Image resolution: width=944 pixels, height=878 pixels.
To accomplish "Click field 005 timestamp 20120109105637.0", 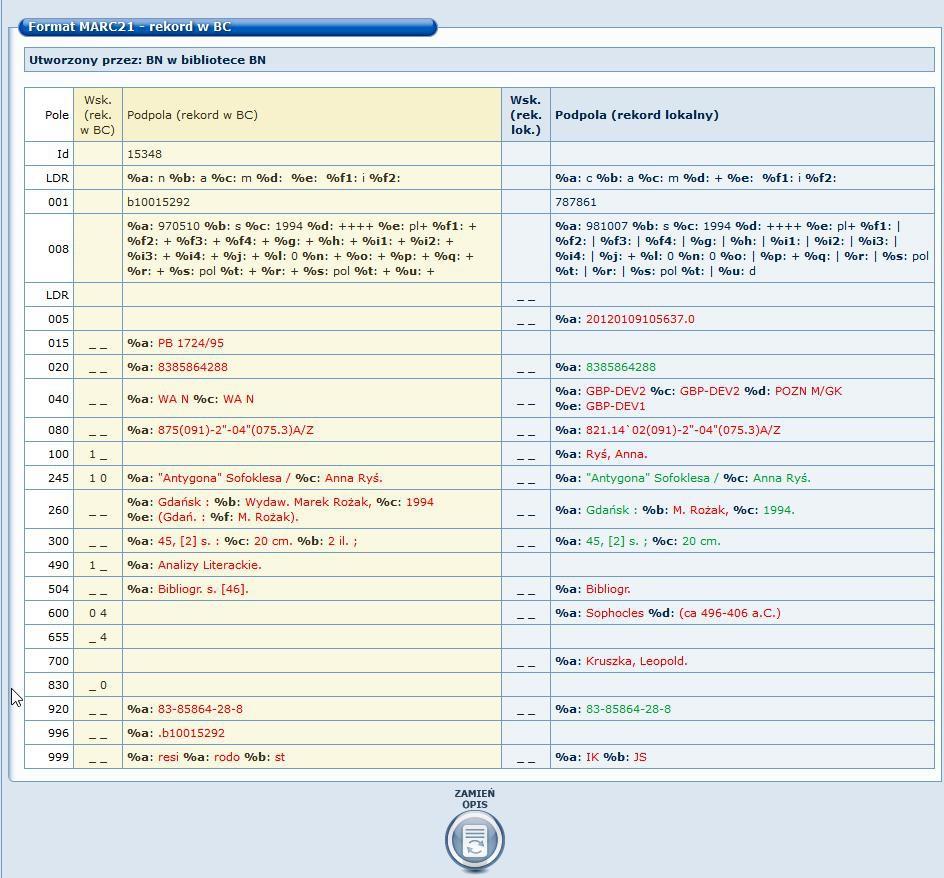I will 640,319.
